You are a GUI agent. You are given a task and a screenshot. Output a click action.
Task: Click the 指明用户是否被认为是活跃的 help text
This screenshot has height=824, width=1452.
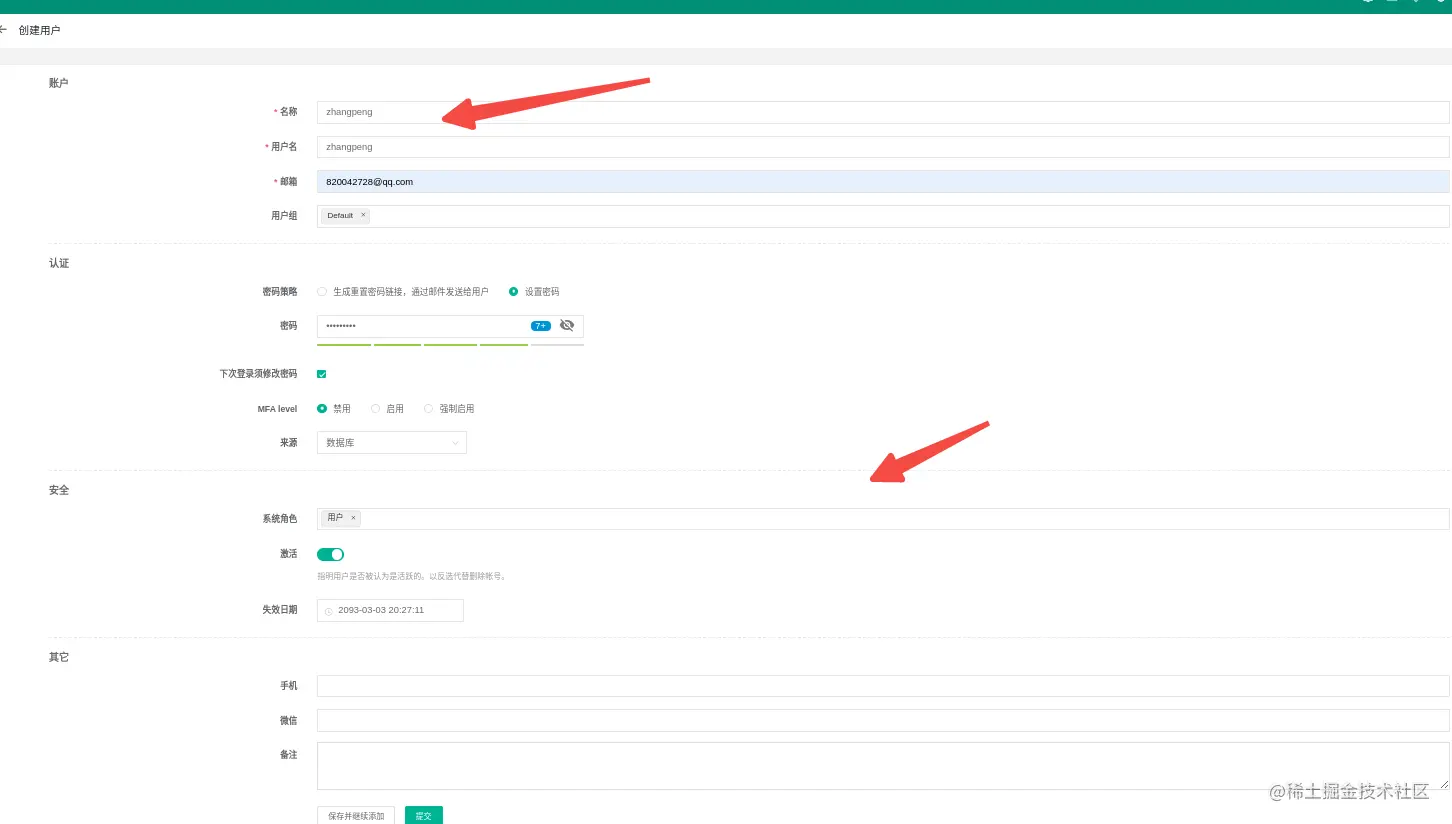[411, 577]
